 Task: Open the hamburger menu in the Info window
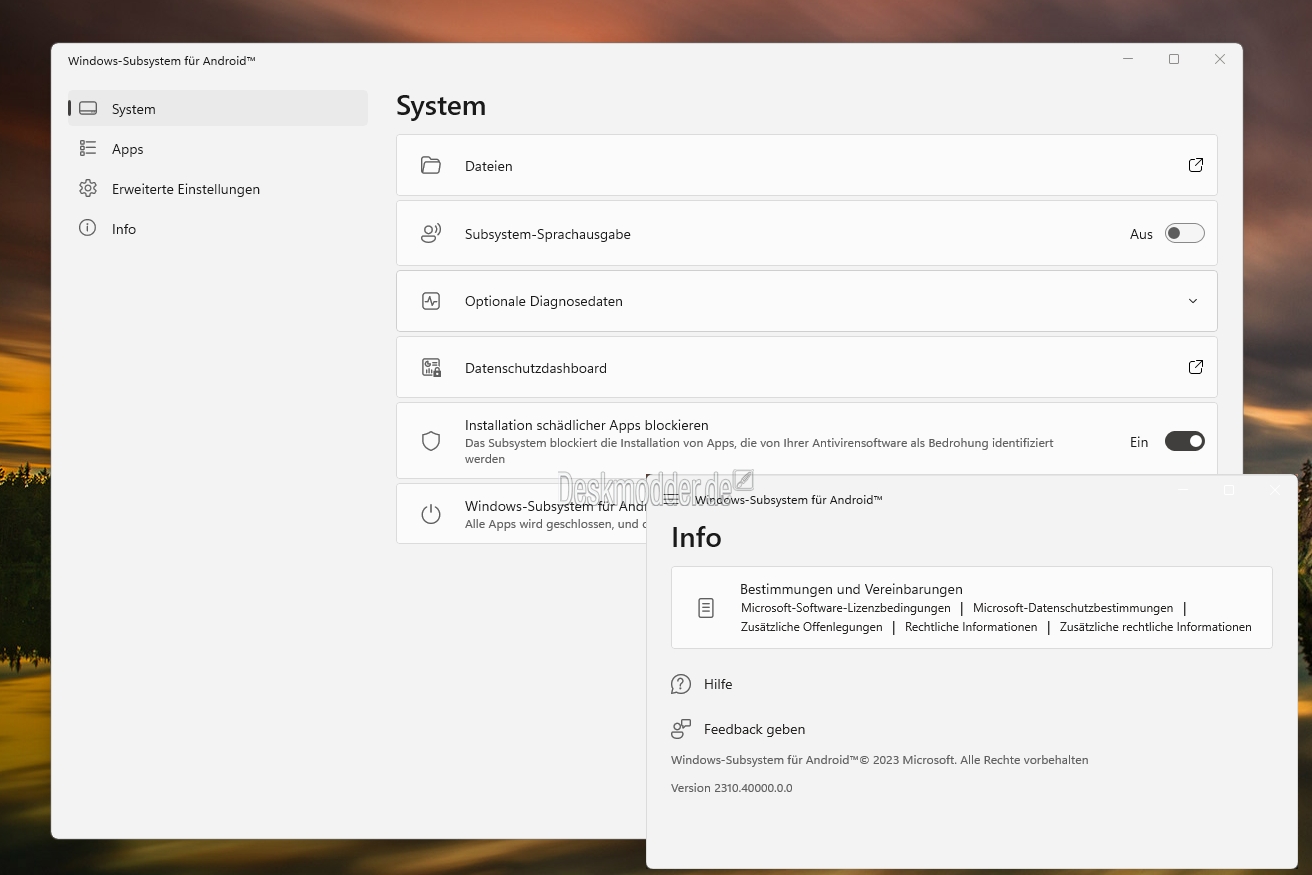coord(671,498)
